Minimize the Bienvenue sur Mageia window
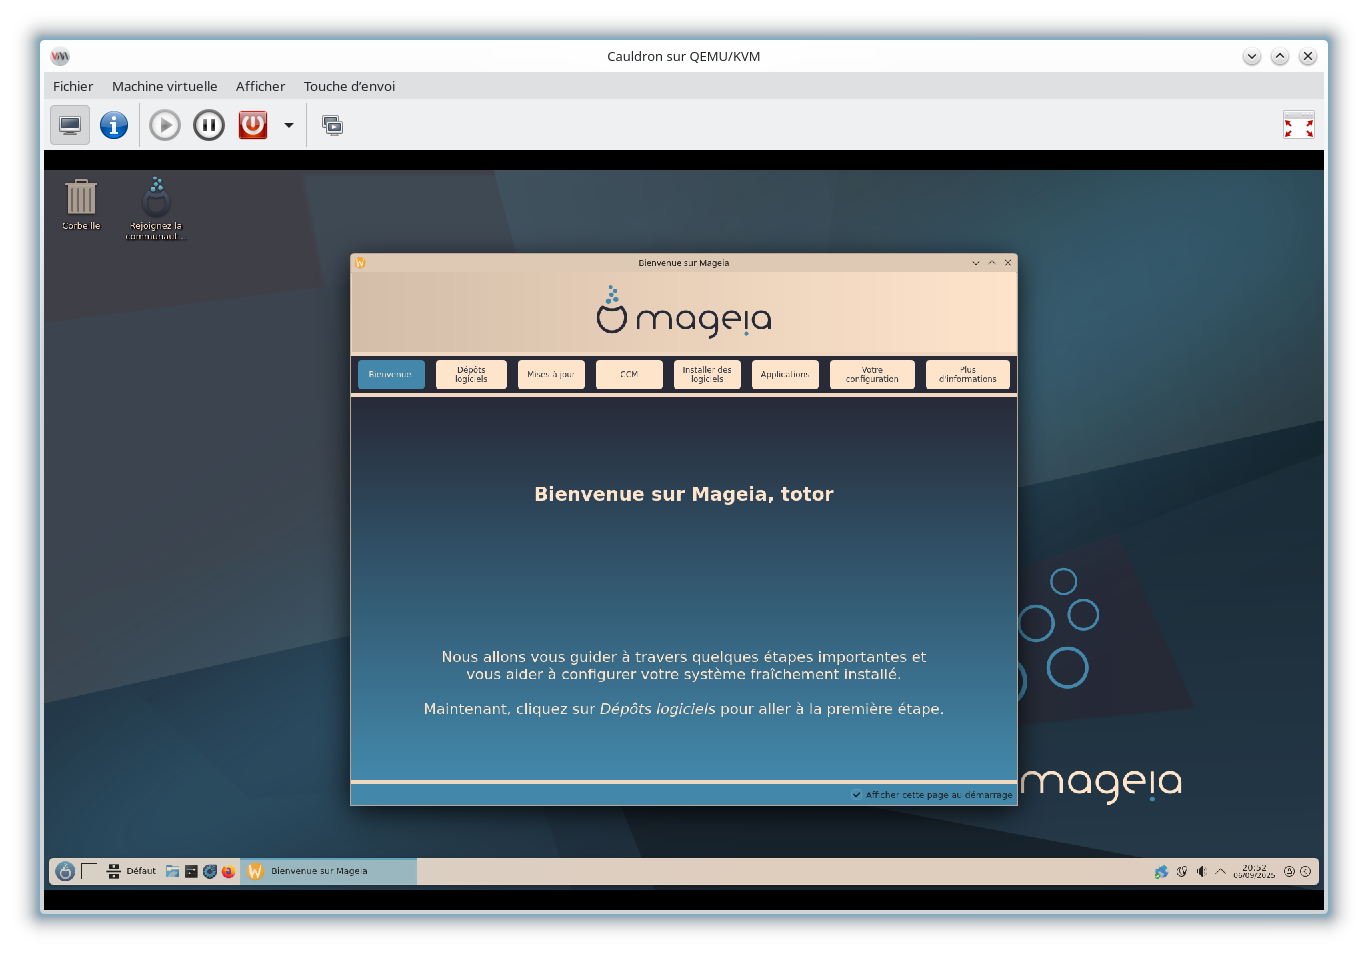This screenshot has width=1368, height=954. click(x=976, y=263)
